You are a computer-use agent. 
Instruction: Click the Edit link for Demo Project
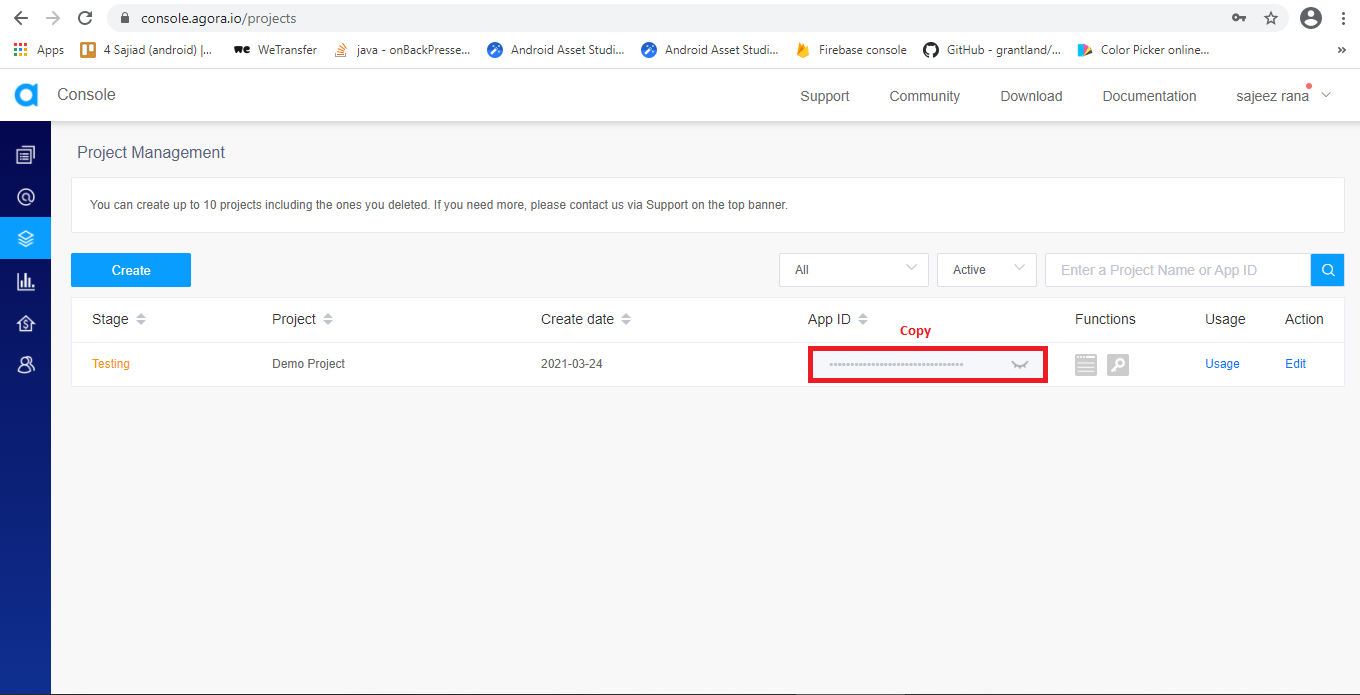pyautogui.click(x=1295, y=364)
